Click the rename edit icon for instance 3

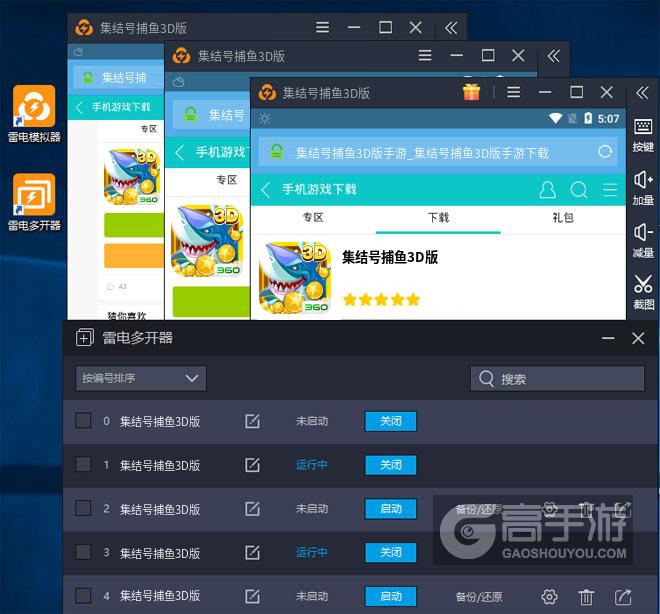252,553
